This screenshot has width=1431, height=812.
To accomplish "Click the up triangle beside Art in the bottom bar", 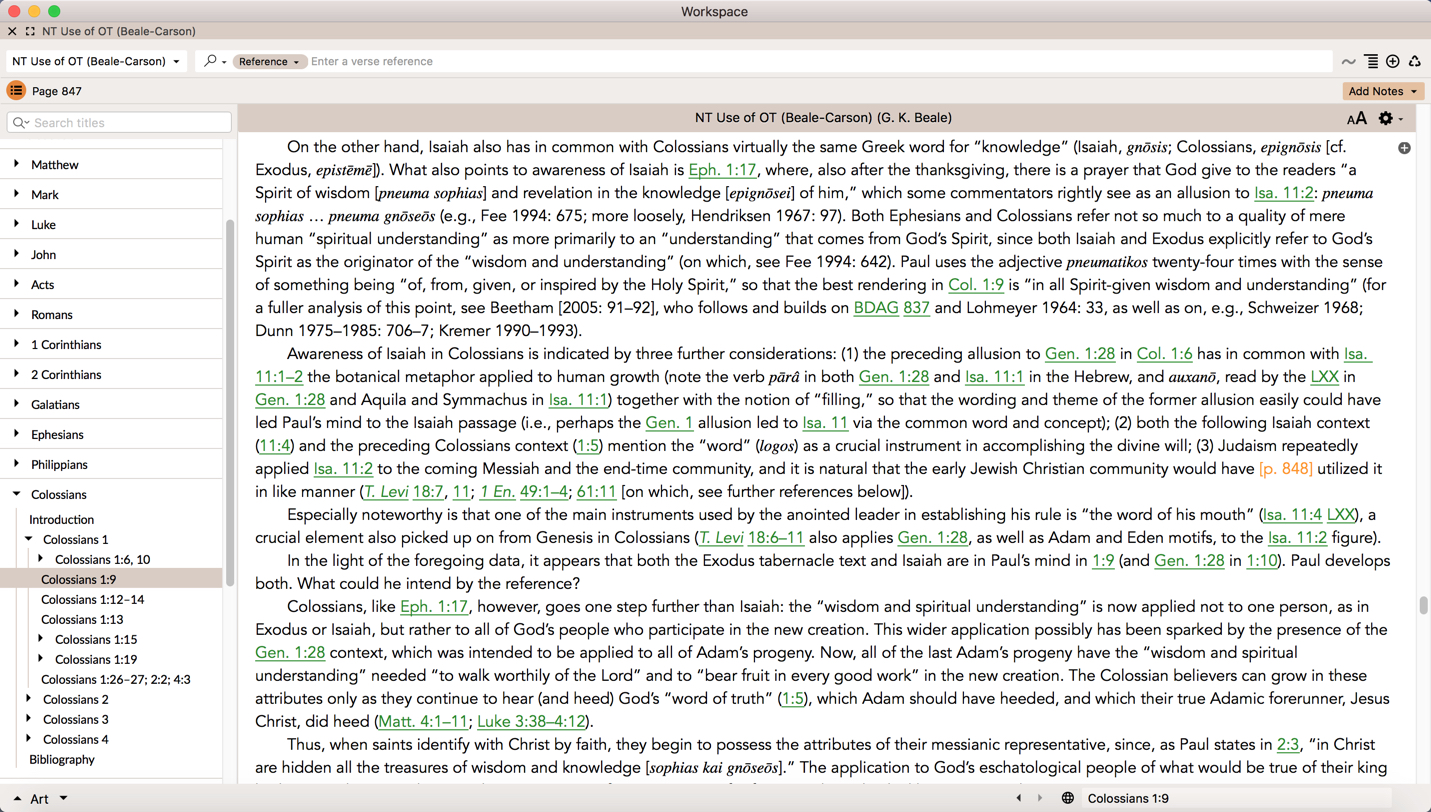I will click(16, 799).
